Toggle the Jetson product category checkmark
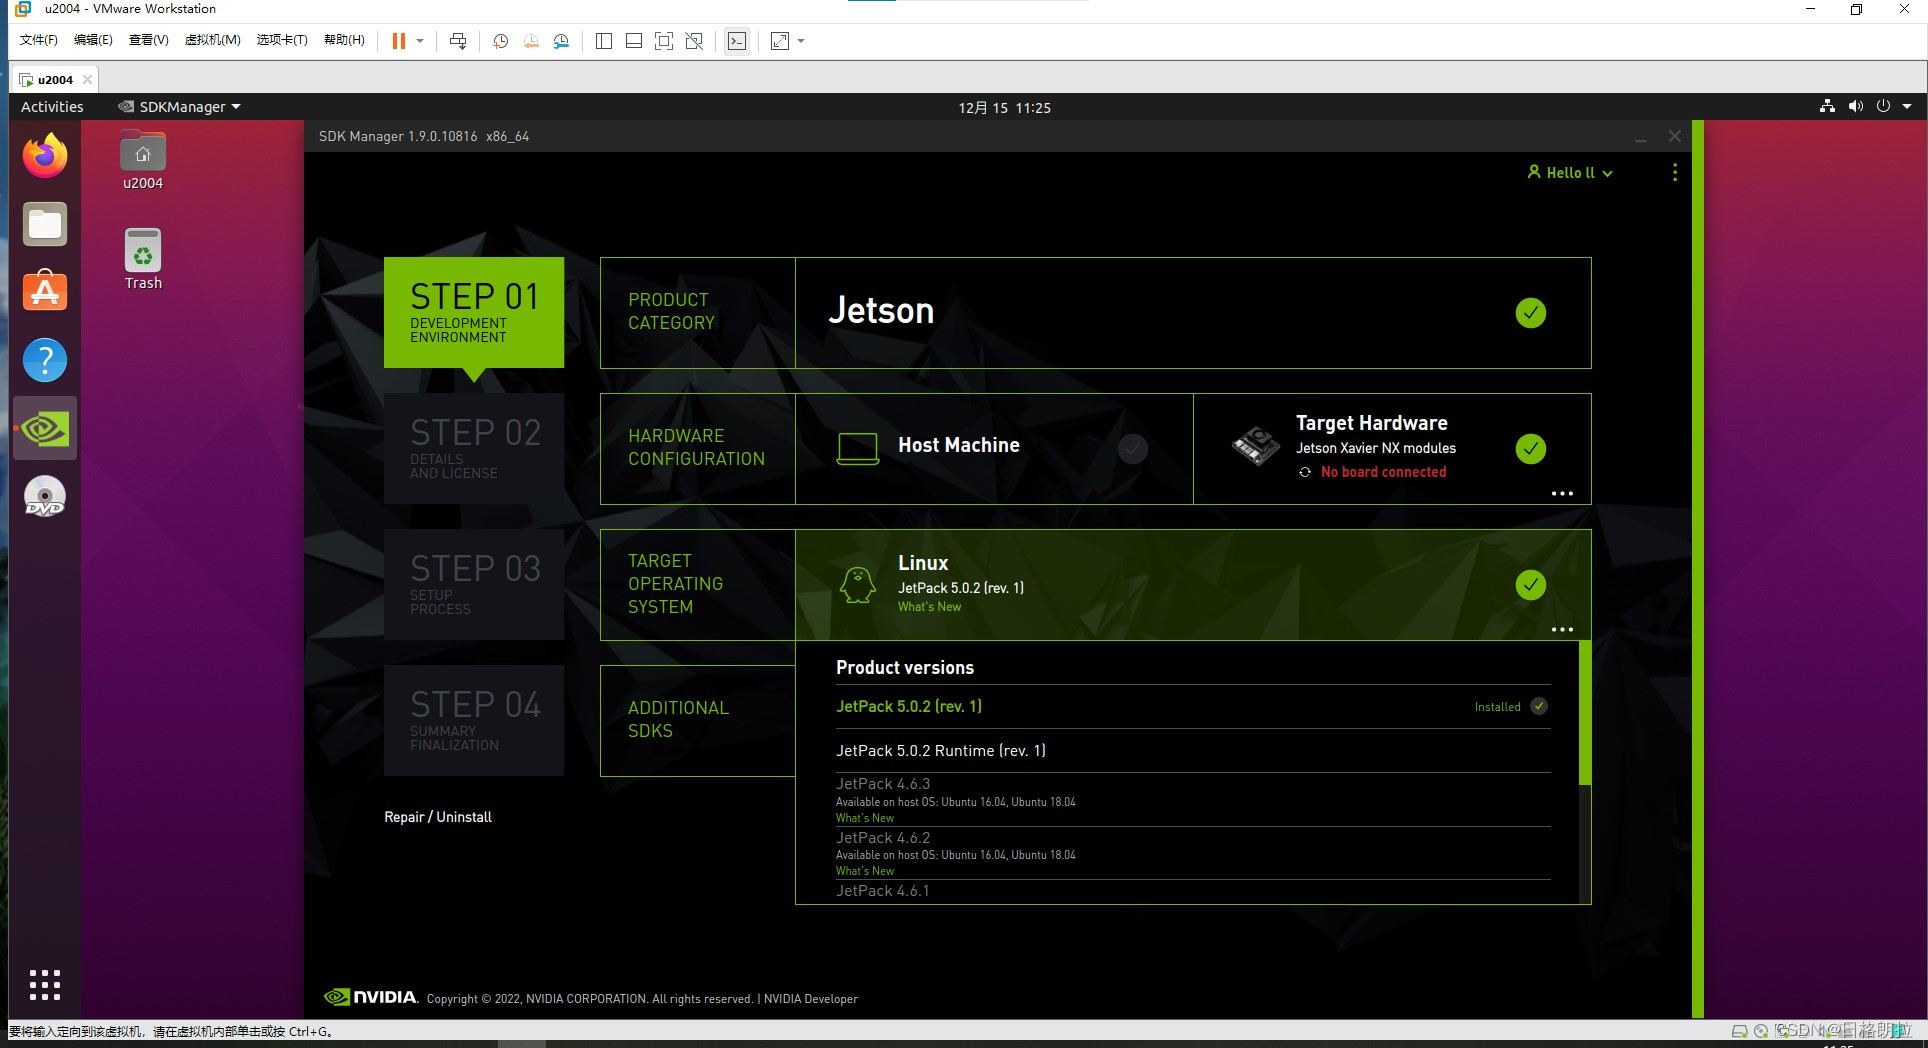Screen dimensions: 1928x1048 coord(1531,313)
